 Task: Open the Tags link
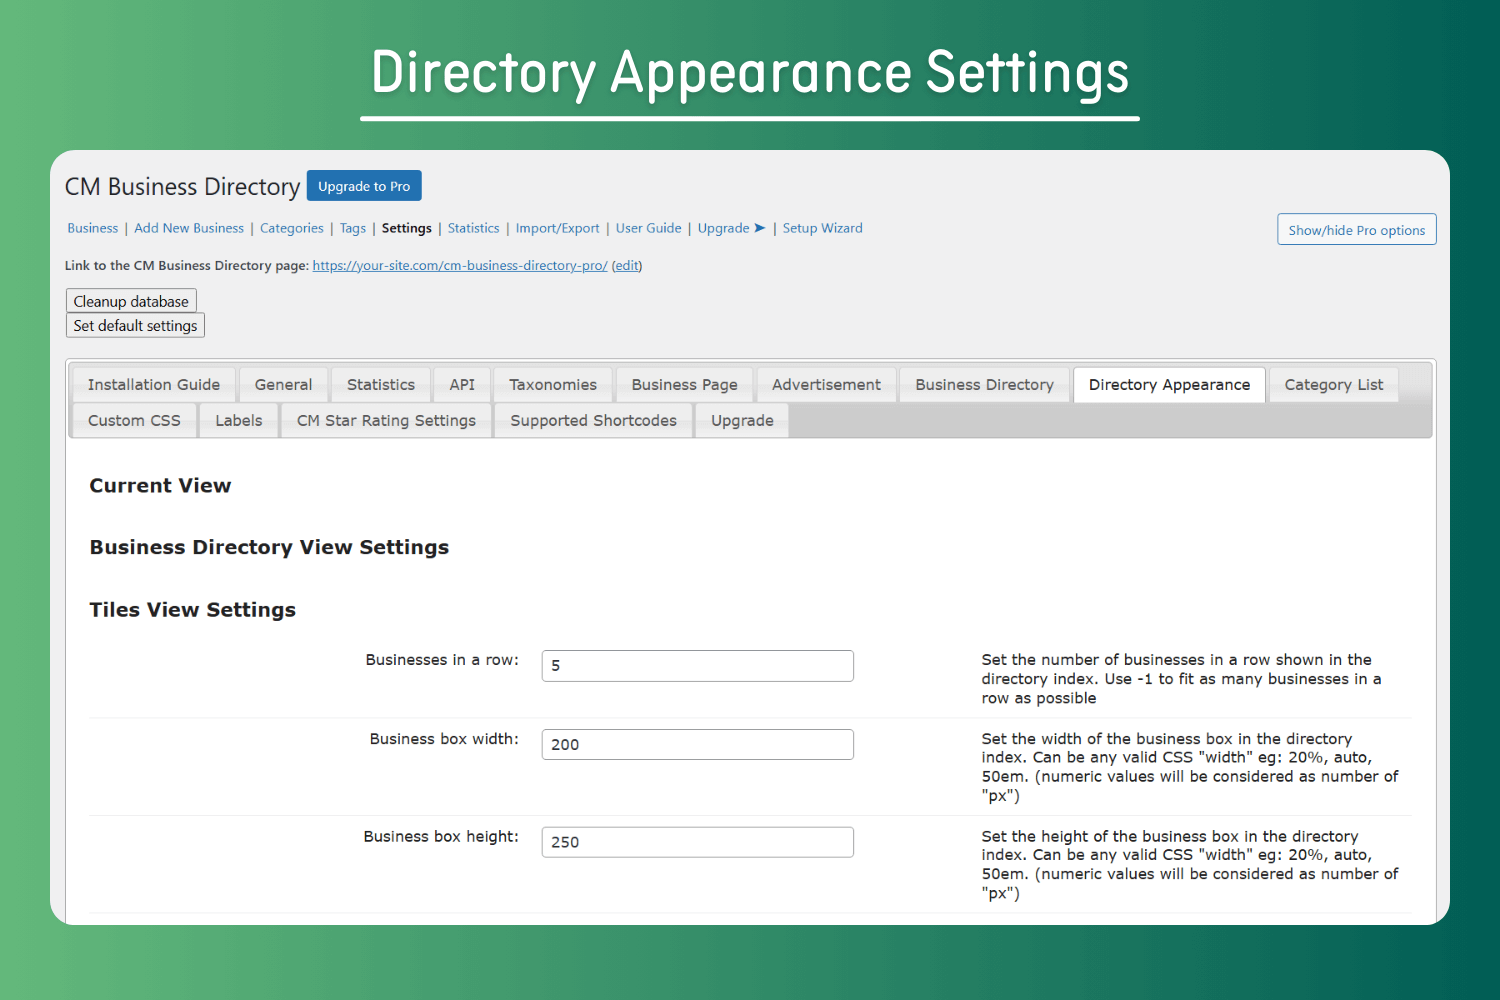[353, 228]
